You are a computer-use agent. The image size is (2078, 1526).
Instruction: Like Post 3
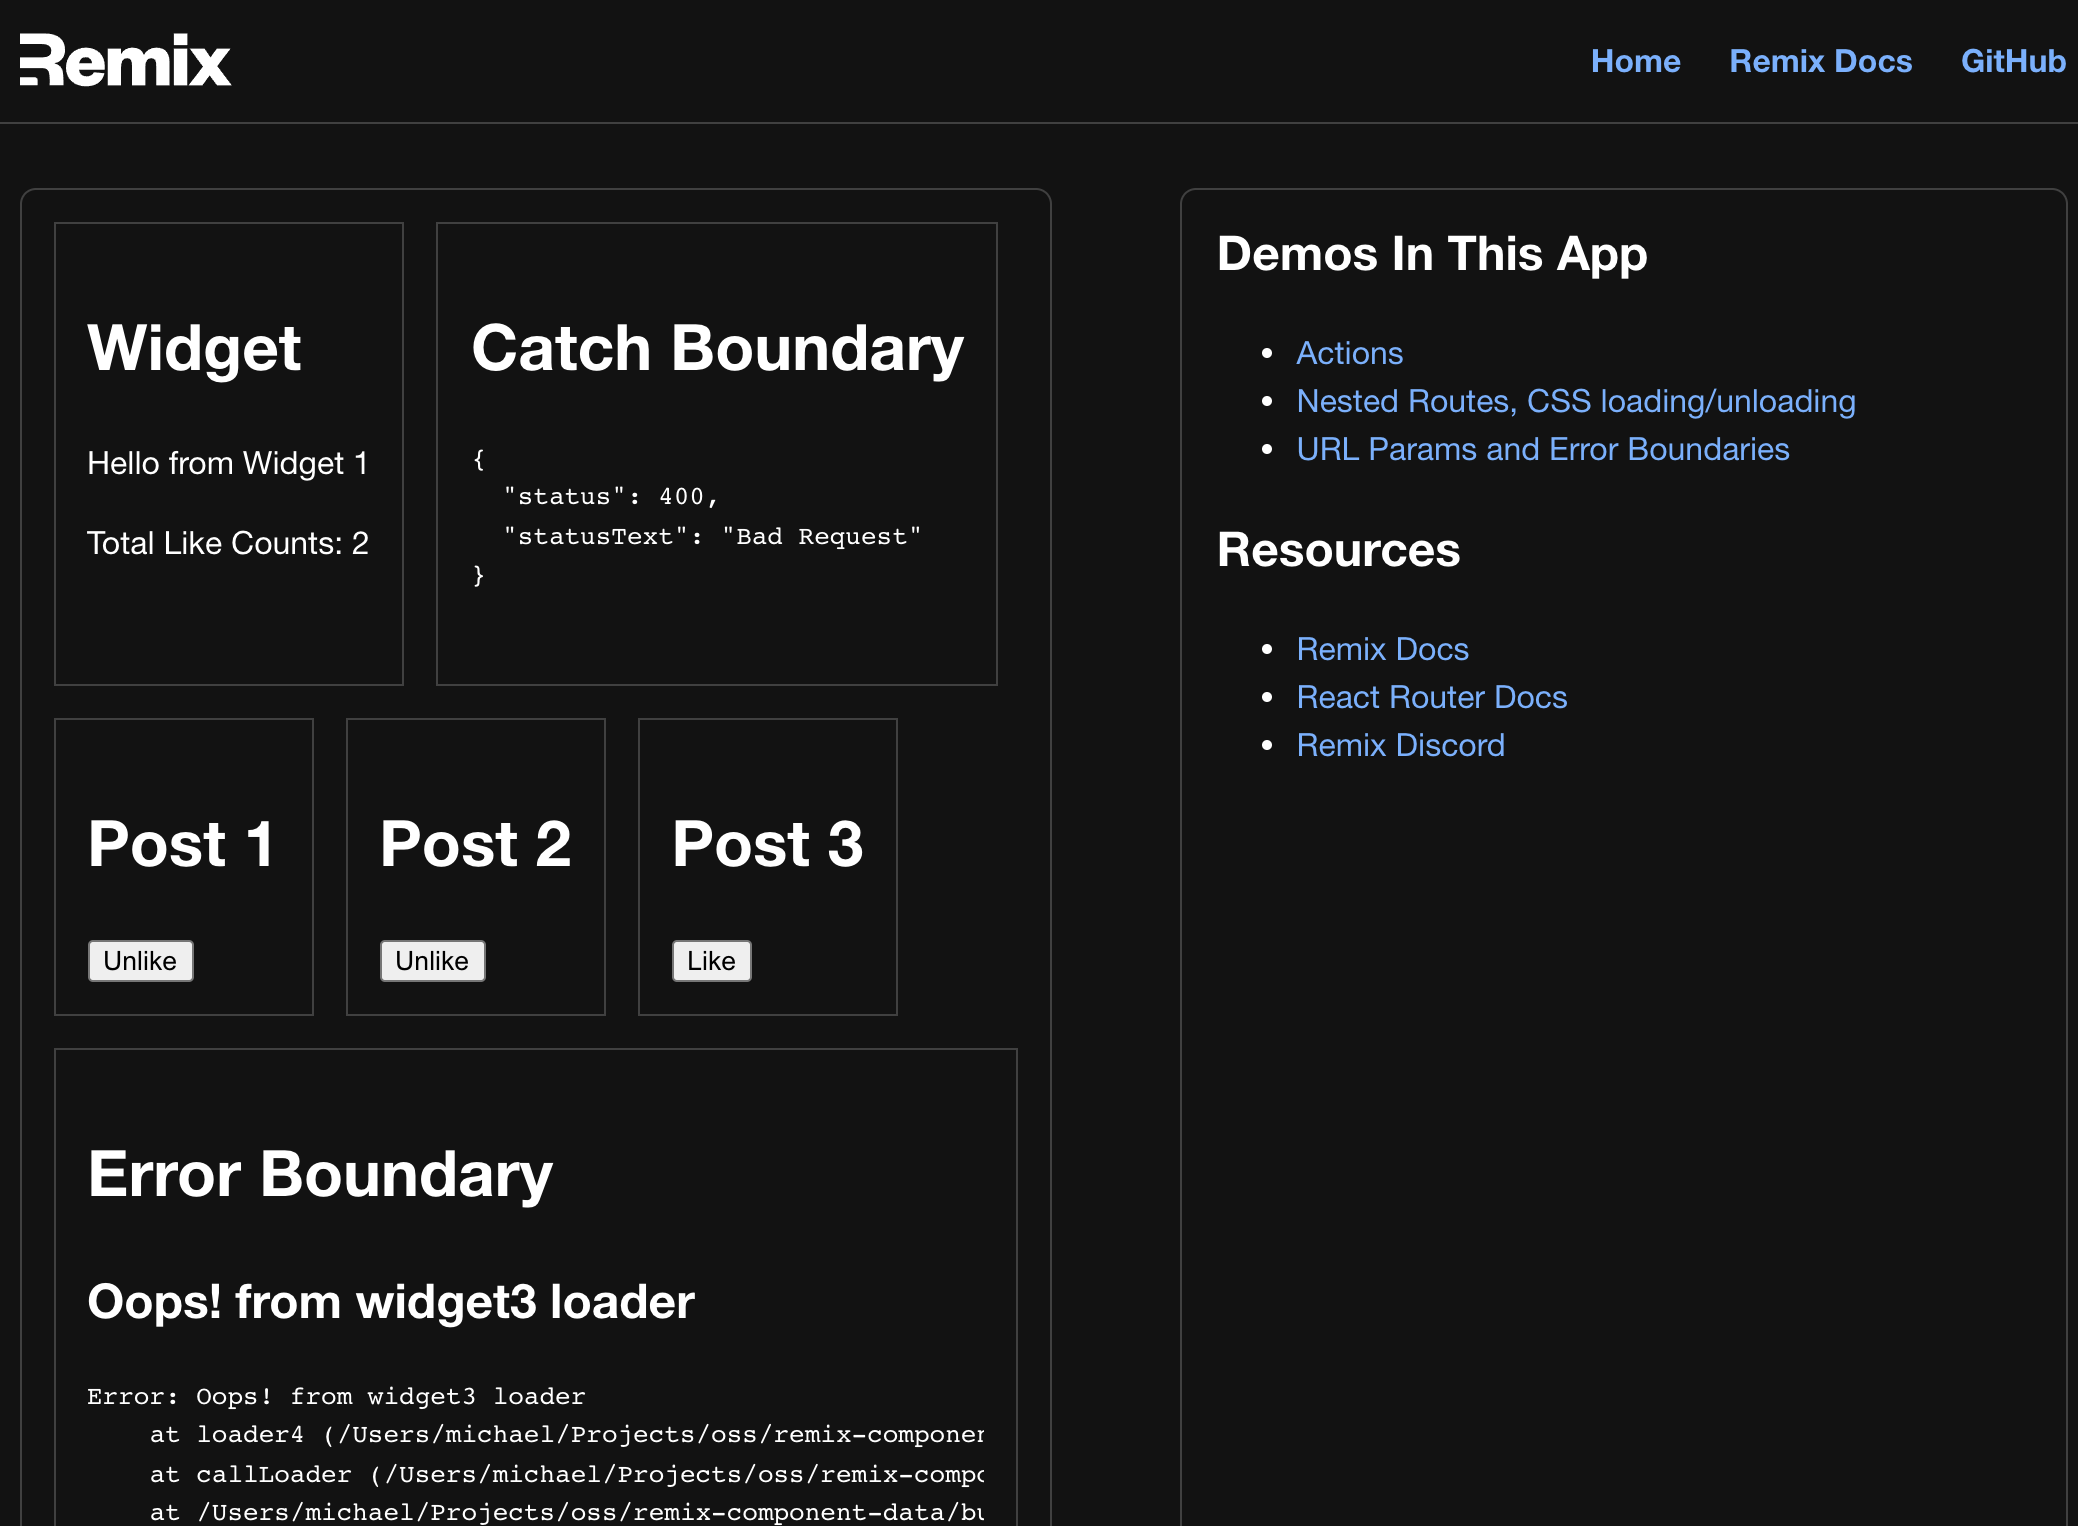[x=711, y=961]
